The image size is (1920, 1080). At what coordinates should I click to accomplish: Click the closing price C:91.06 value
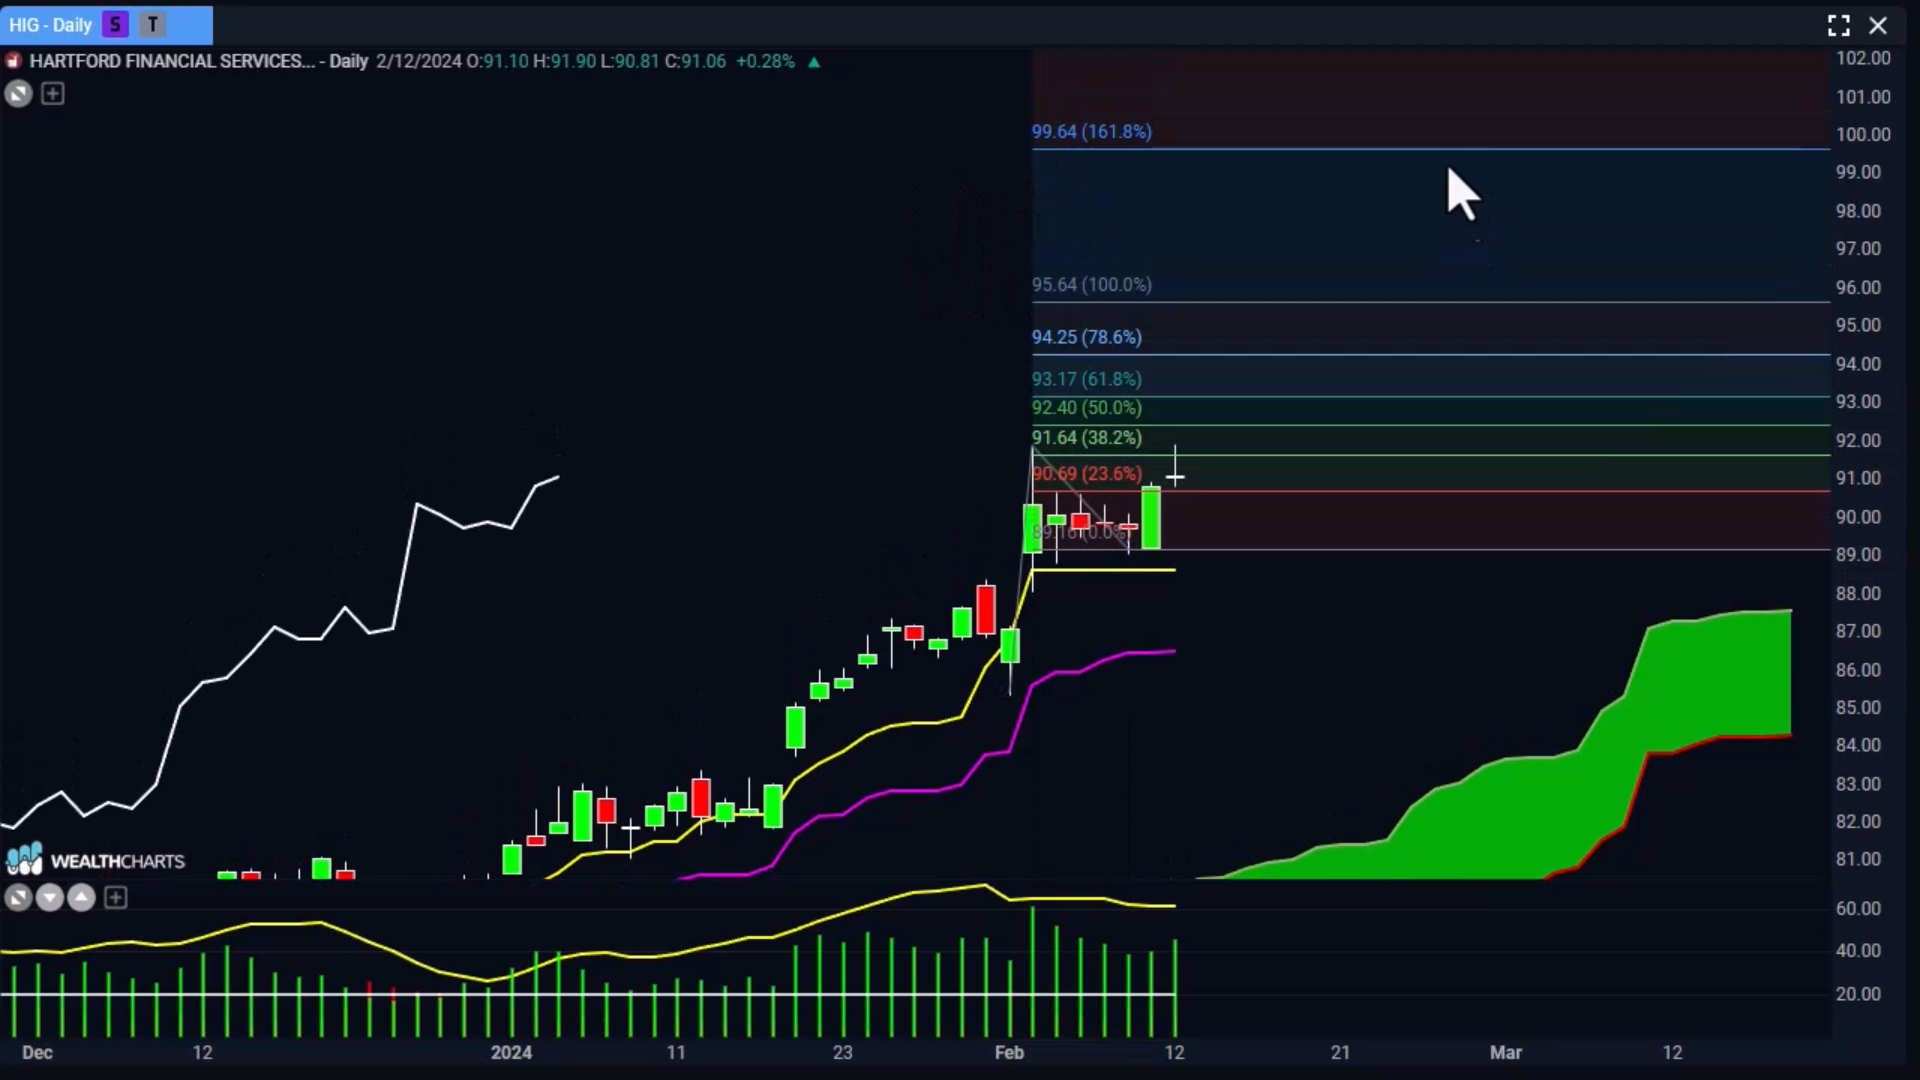click(x=695, y=61)
